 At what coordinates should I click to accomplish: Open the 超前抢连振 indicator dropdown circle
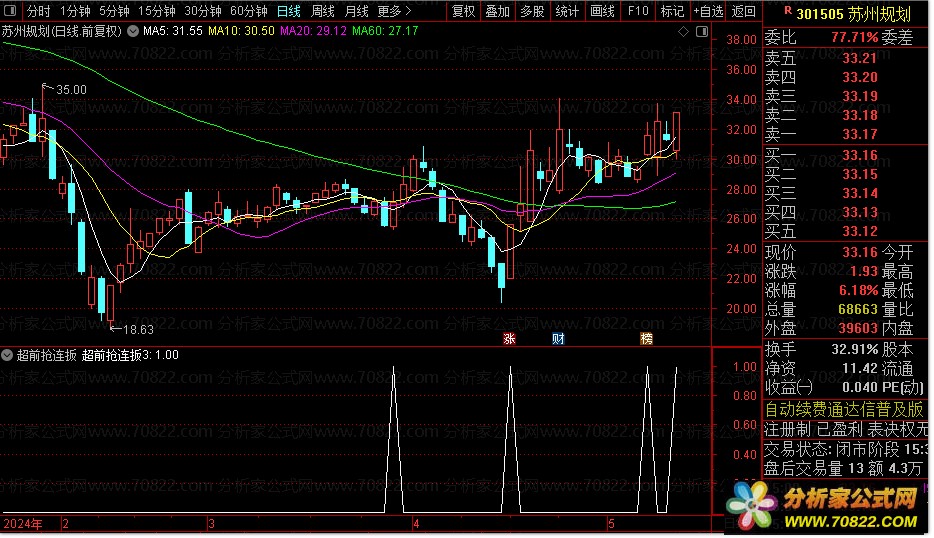pos(7,355)
